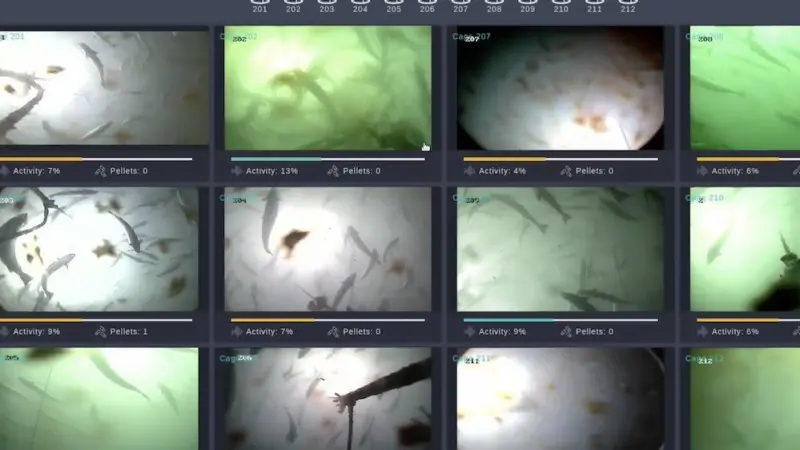Click the activity icon under the cage 204 feed
800x450 pixels.
pos(236,332)
